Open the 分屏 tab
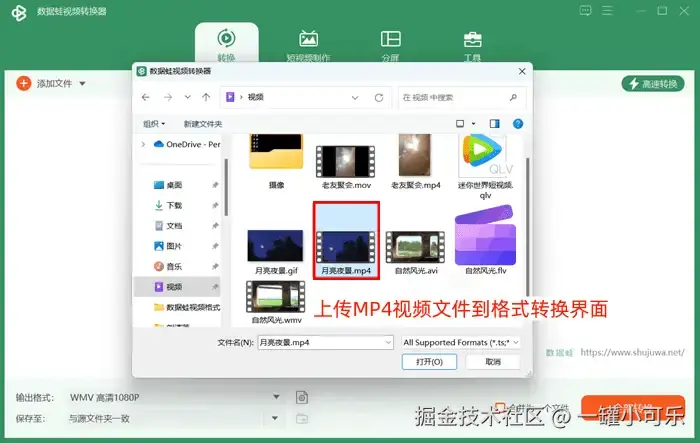700x443 pixels. pyautogui.click(x=391, y=45)
